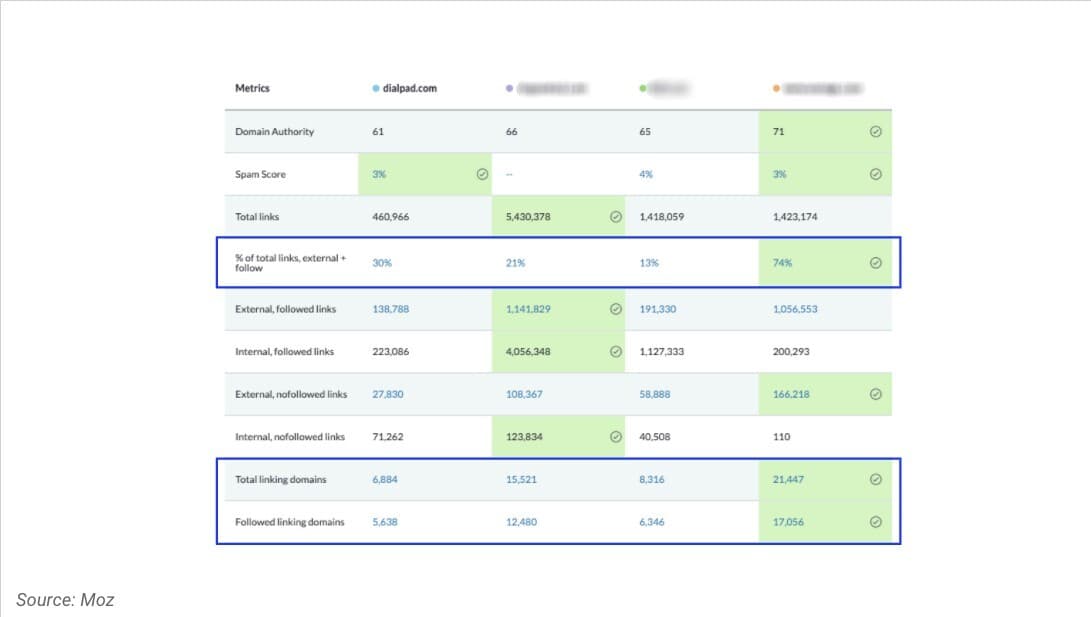The image size is (1091, 617).
Task: Select the 30% external follow percentage link
Action: [x=381, y=263]
